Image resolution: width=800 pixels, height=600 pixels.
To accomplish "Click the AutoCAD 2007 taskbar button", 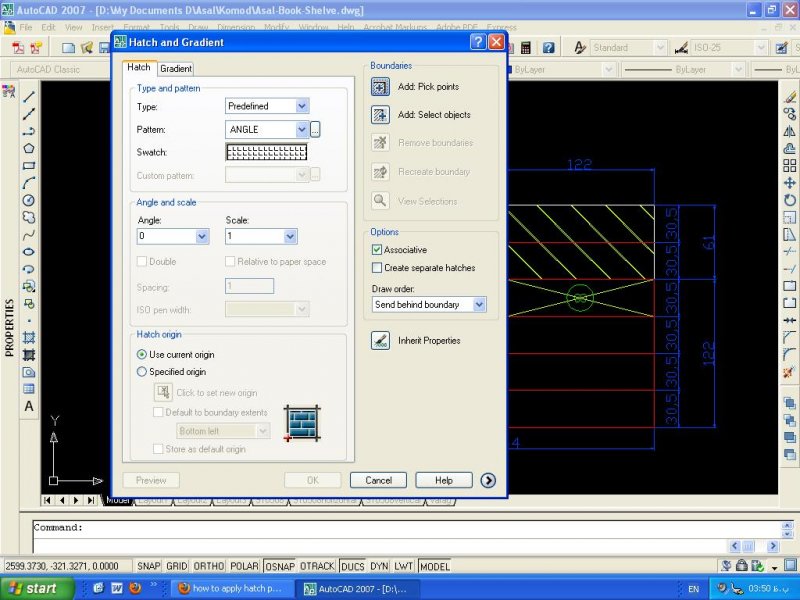I will [360, 588].
